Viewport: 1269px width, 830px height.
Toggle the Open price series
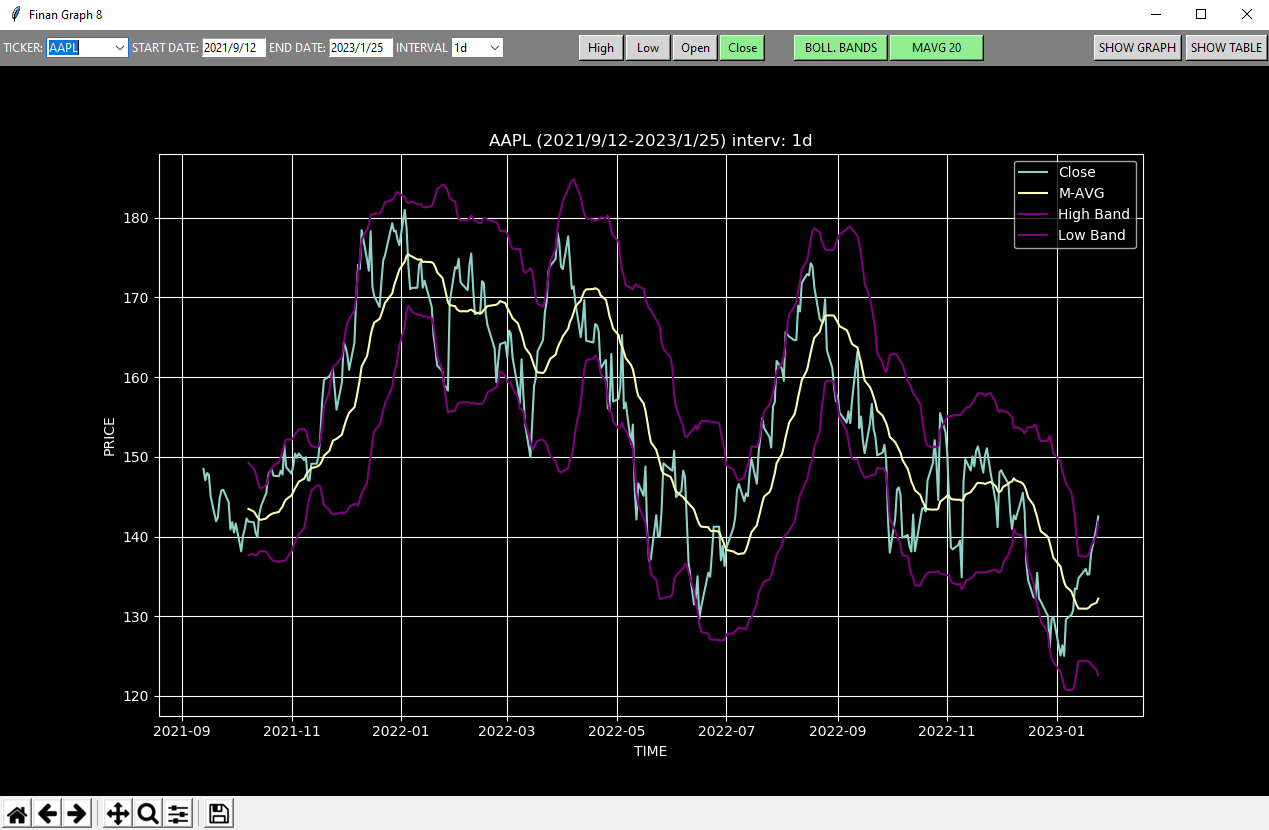[x=695, y=48]
